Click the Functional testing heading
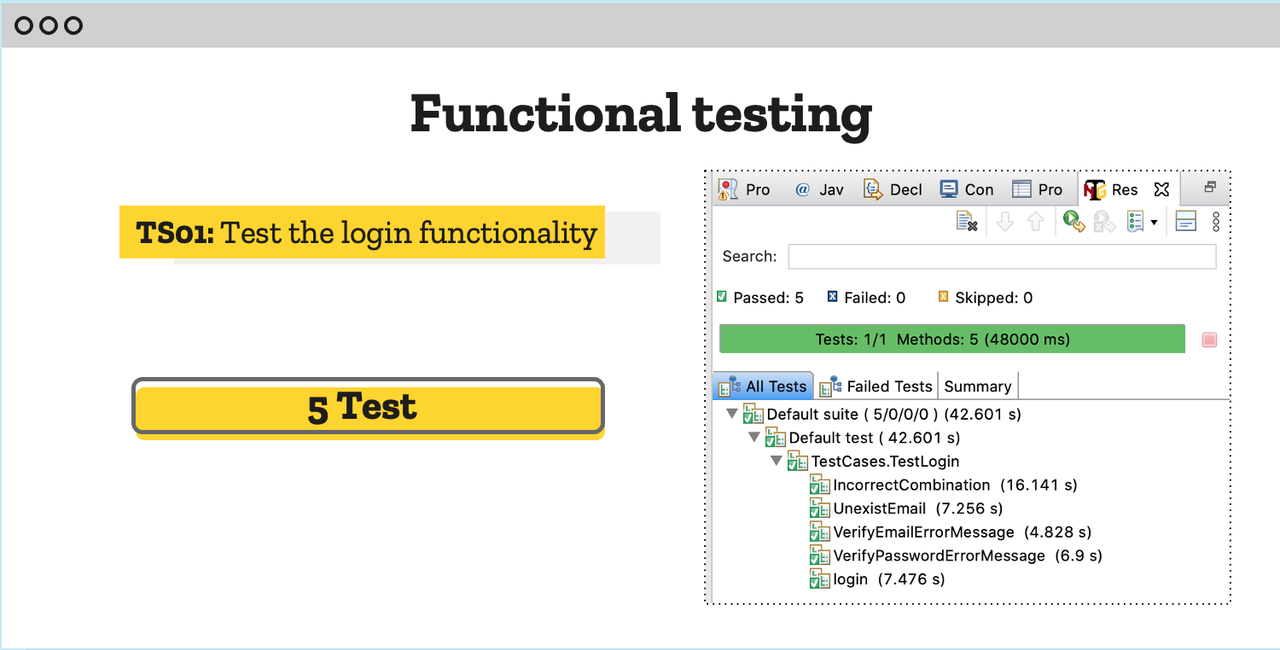1280x650 pixels. click(641, 113)
